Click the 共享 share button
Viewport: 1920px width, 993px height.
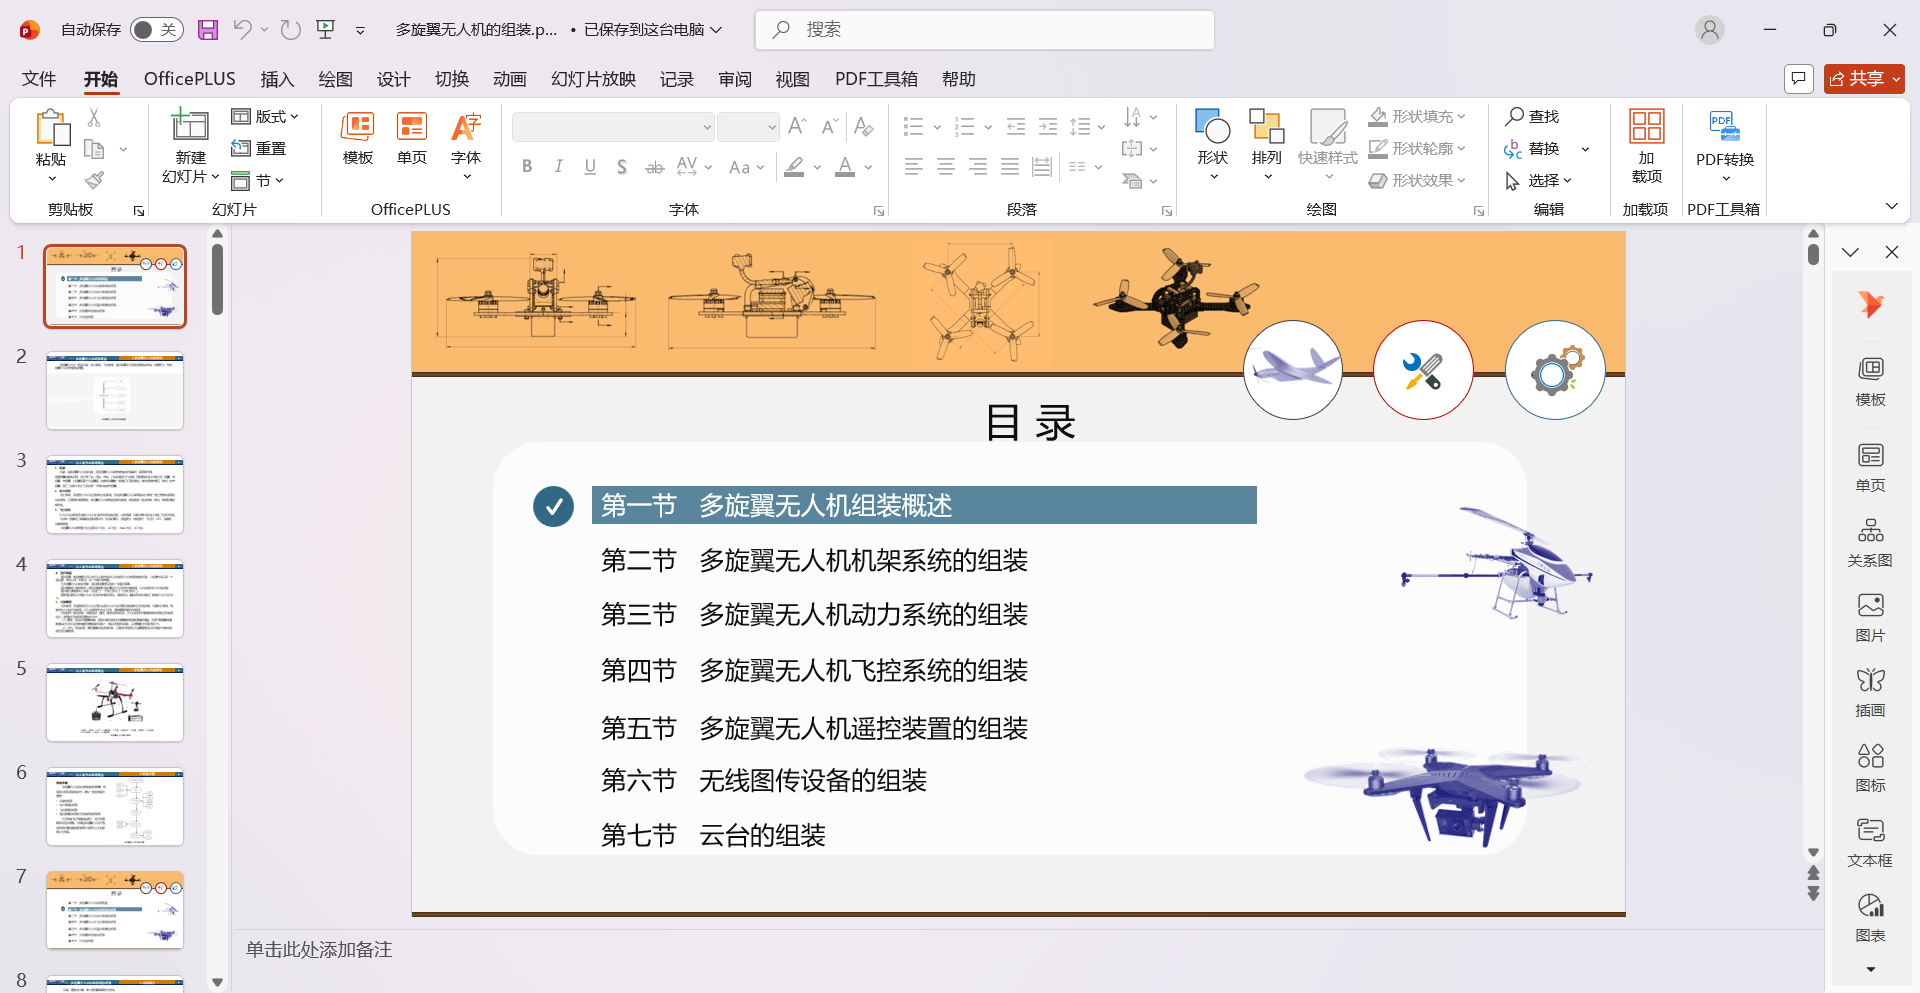coord(1864,78)
